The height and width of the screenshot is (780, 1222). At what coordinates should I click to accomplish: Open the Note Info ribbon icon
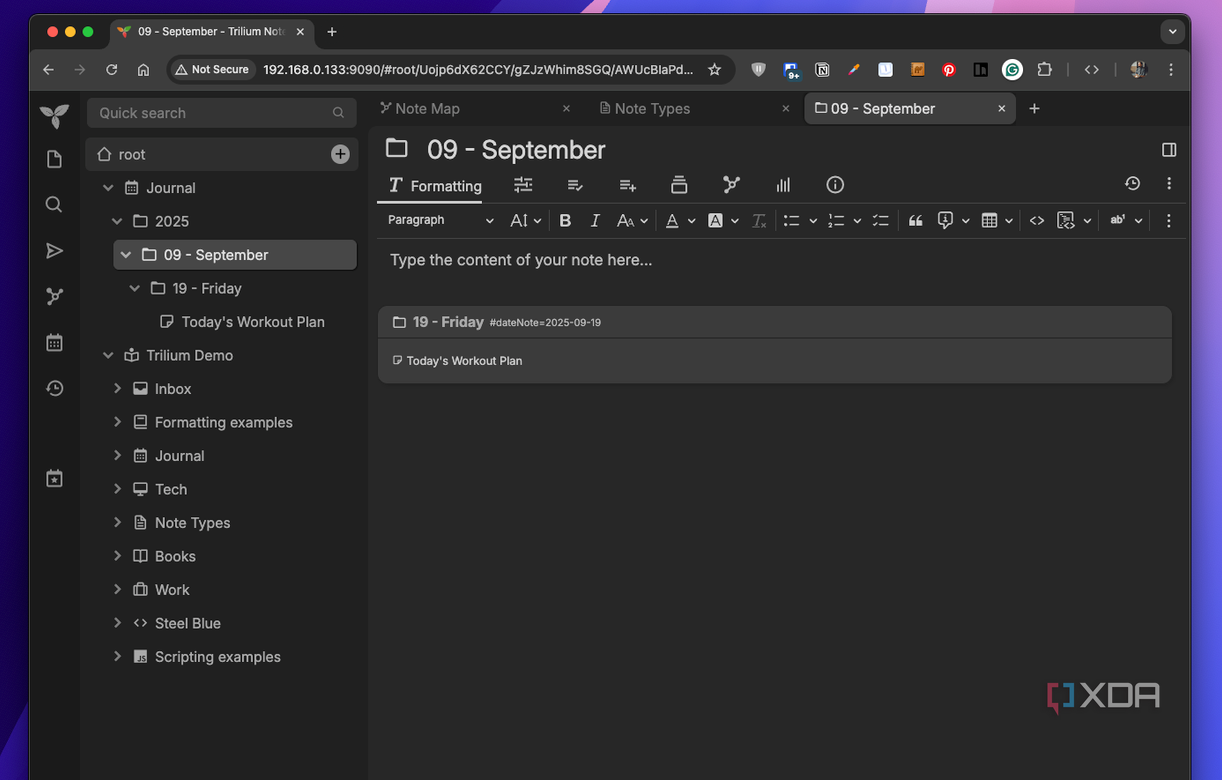pos(835,185)
